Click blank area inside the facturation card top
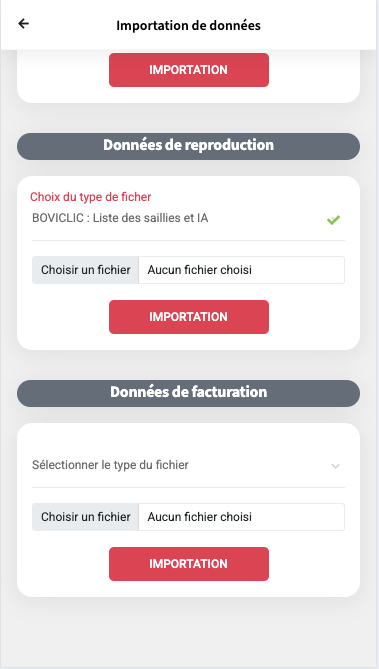The width and height of the screenshot is (379, 669). [x=188, y=436]
